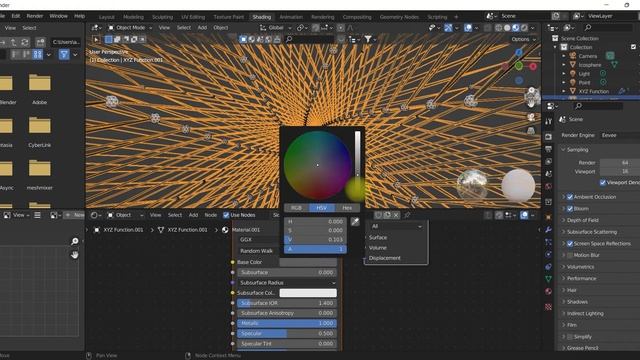Image resolution: width=640 pixels, height=360 pixels.
Task: Expand the Shadows panel
Action: (x=577, y=302)
